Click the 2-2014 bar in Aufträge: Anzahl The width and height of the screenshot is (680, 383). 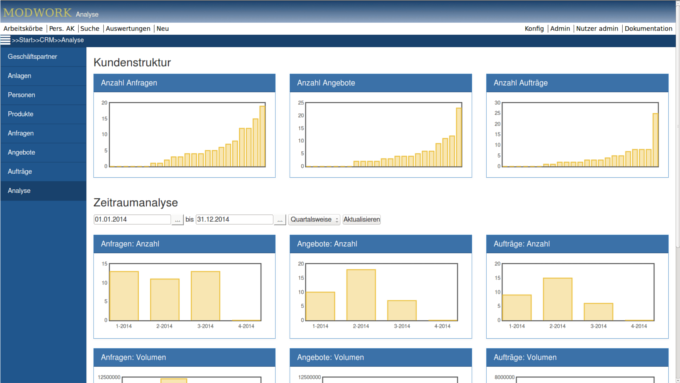(558, 299)
